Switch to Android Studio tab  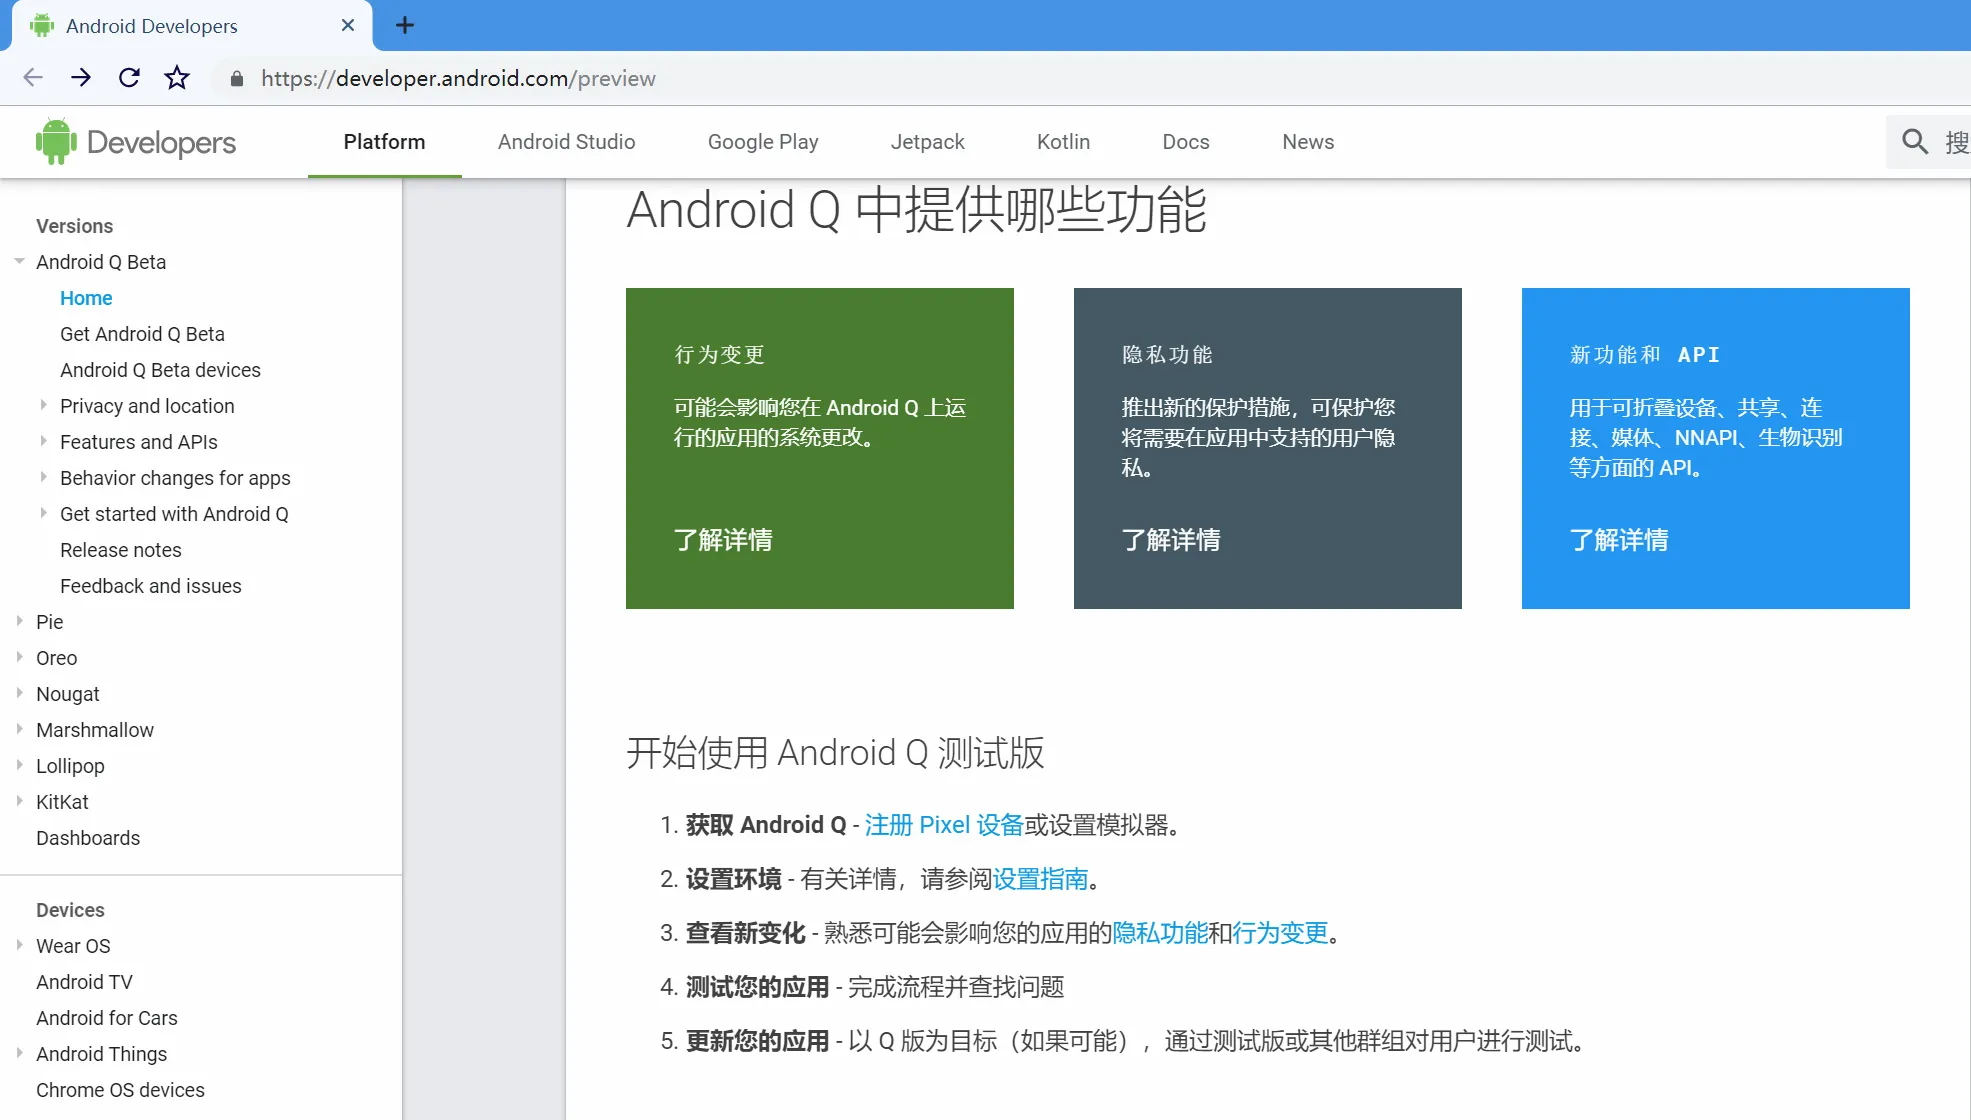[567, 142]
